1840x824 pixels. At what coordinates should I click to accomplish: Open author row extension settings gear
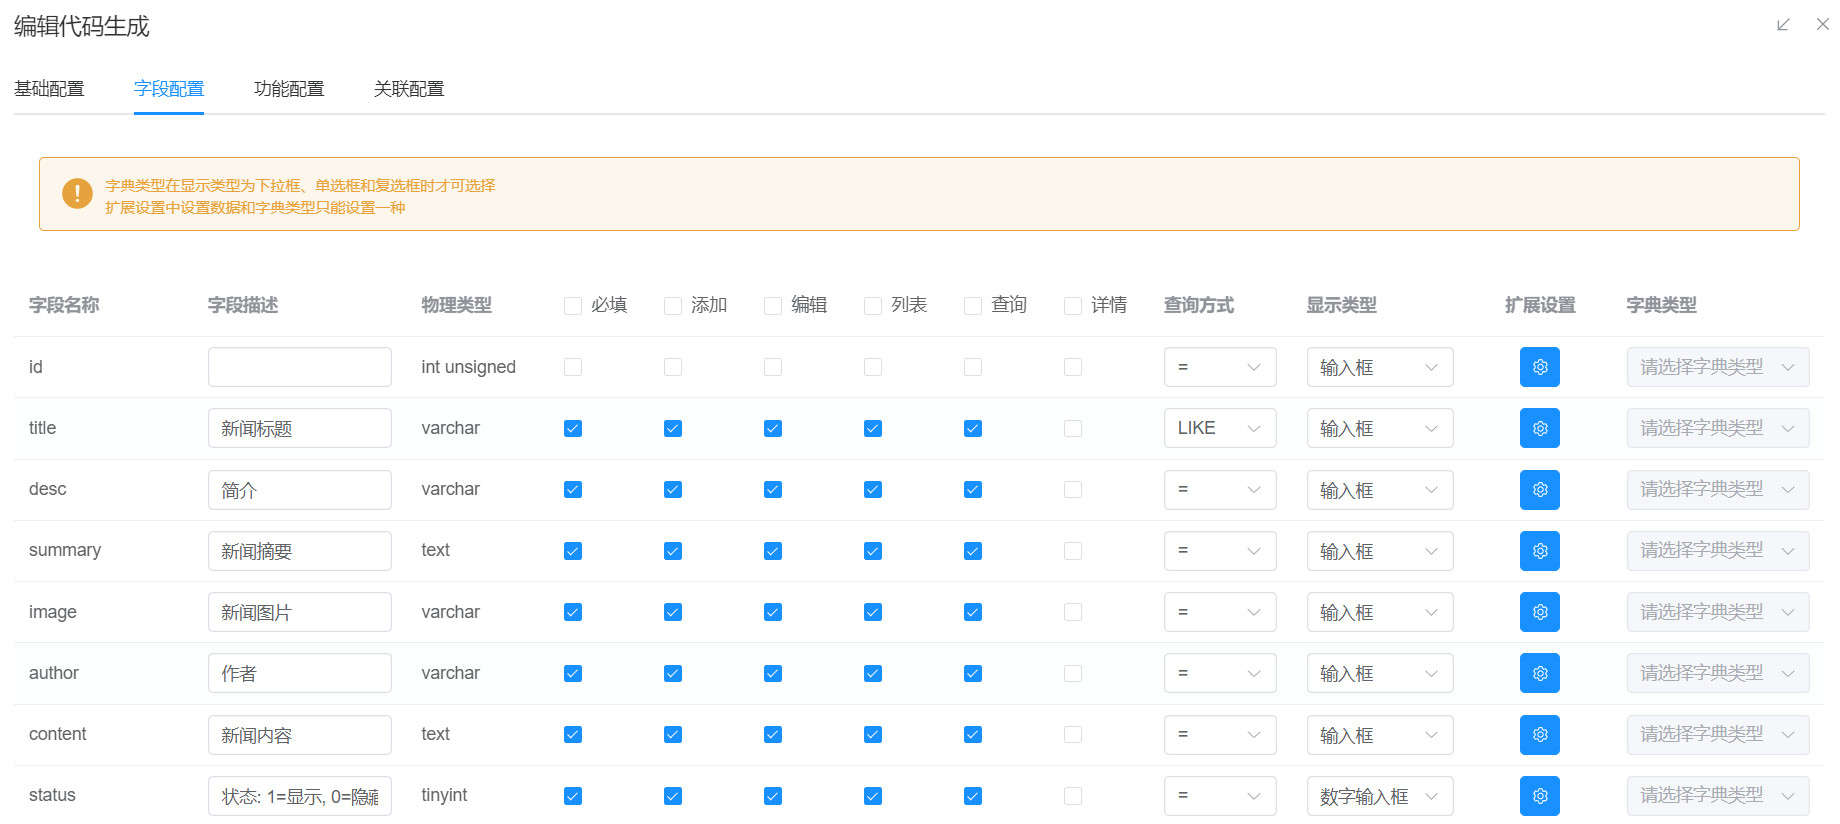[x=1539, y=673]
